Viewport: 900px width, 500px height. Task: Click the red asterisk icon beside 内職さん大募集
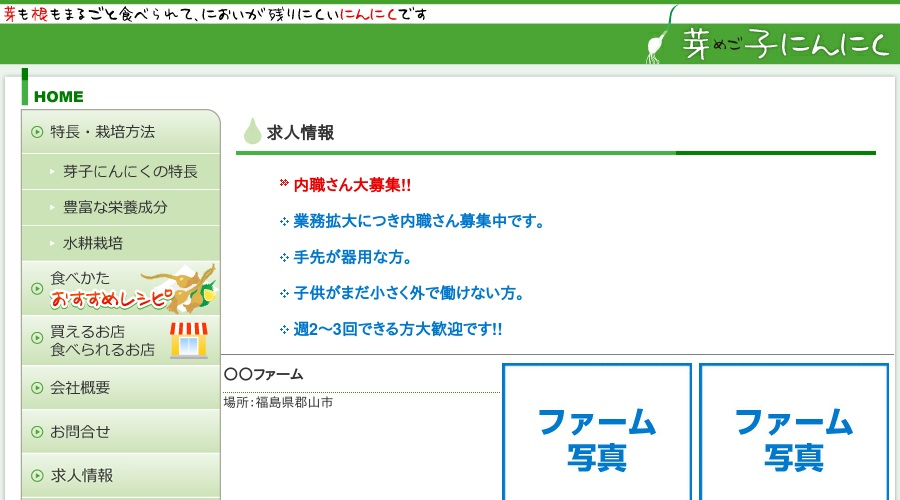pos(284,184)
